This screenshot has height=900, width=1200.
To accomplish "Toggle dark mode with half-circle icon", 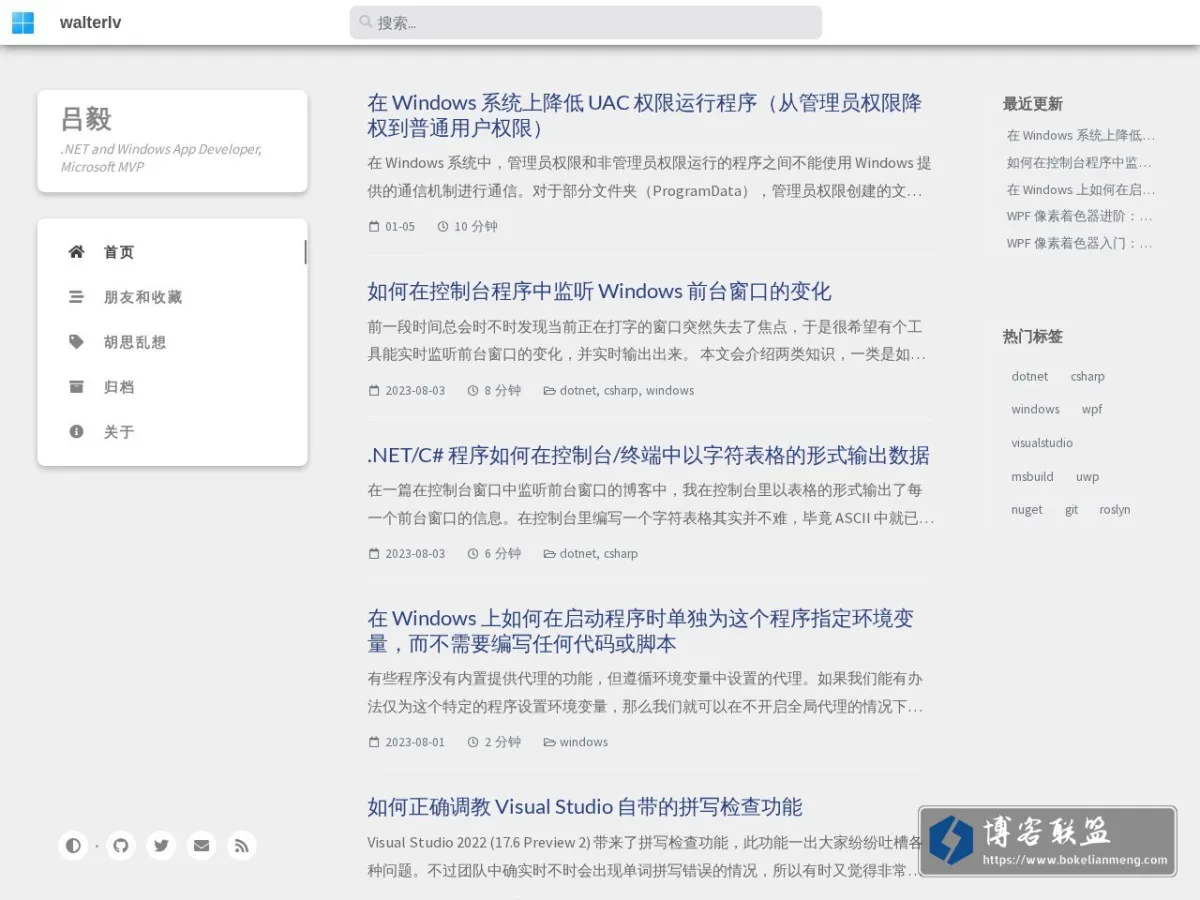I will point(73,846).
